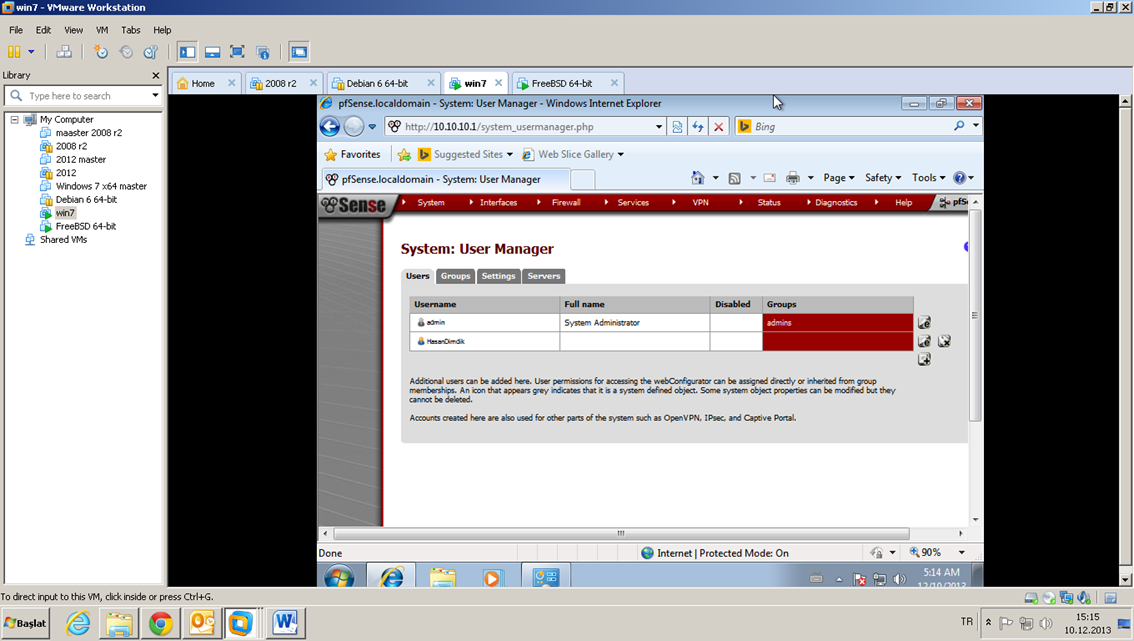Open the VMware Tabs menu
Screen dimensions: 1134x641
131,30
